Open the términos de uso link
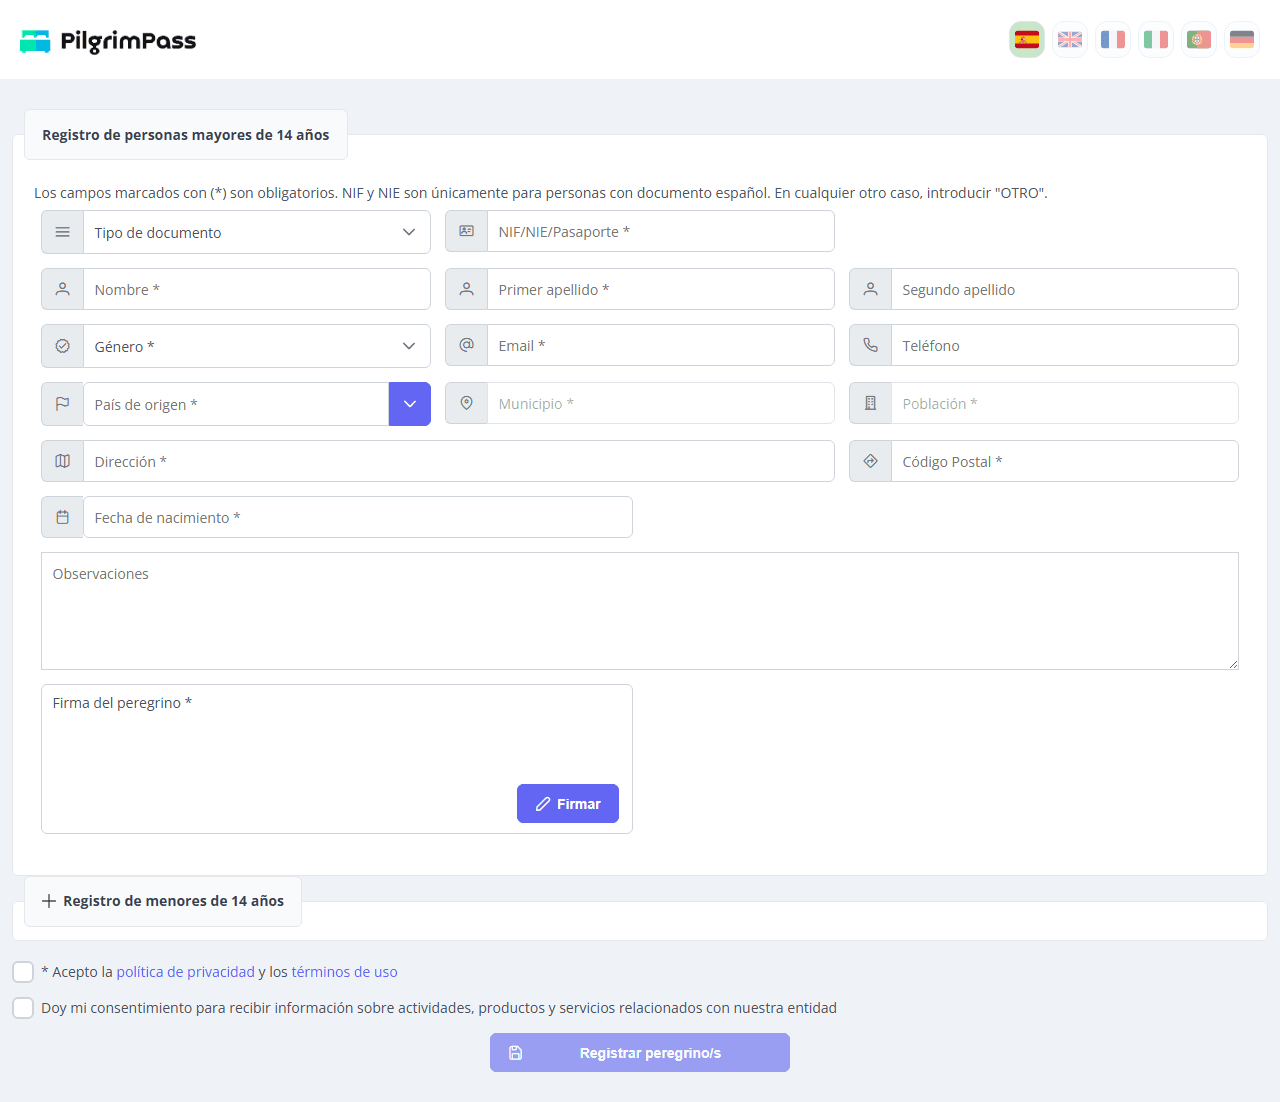Image resolution: width=1280 pixels, height=1102 pixels. pos(345,972)
